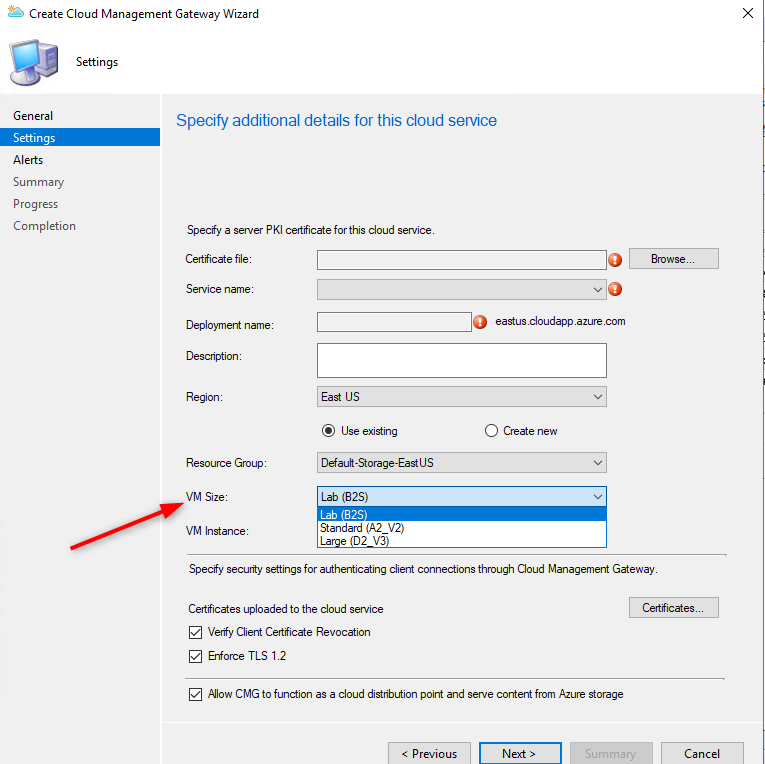Screen dimensions: 765x764
Task: Open the Region dropdown
Action: click(462, 397)
